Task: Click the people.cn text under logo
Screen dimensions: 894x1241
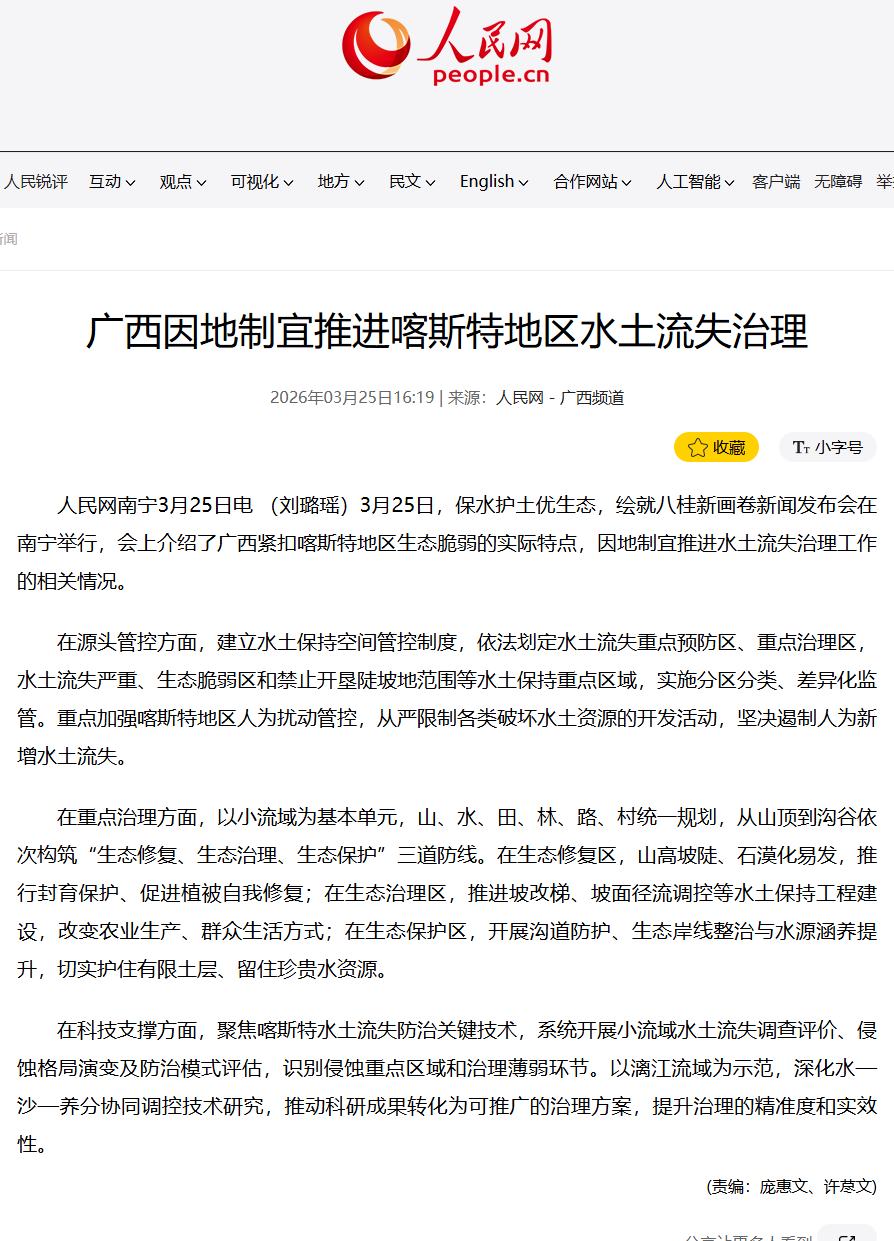Action: pyautogui.click(x=491, y=75)
